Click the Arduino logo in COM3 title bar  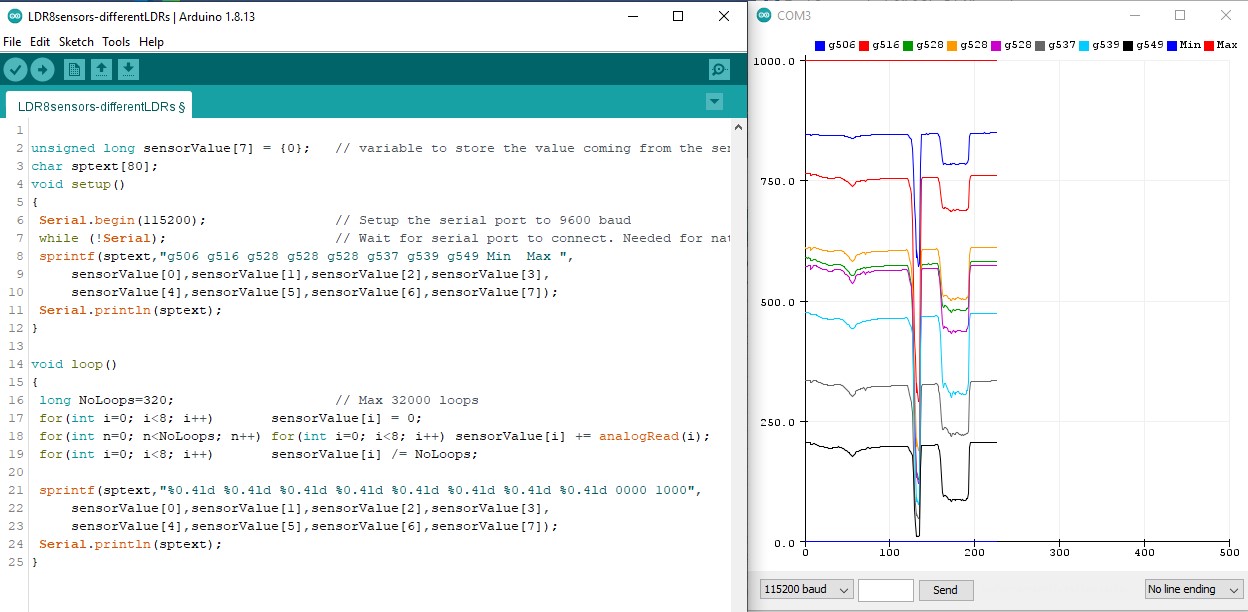pyautogui.click(x=764, y=15)
